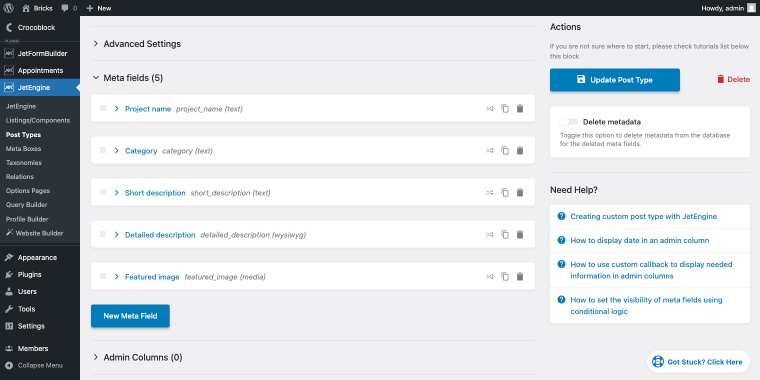The image size is (760, 380).
Task: Open the Options Pages submenu item
Action: [28, 191]
